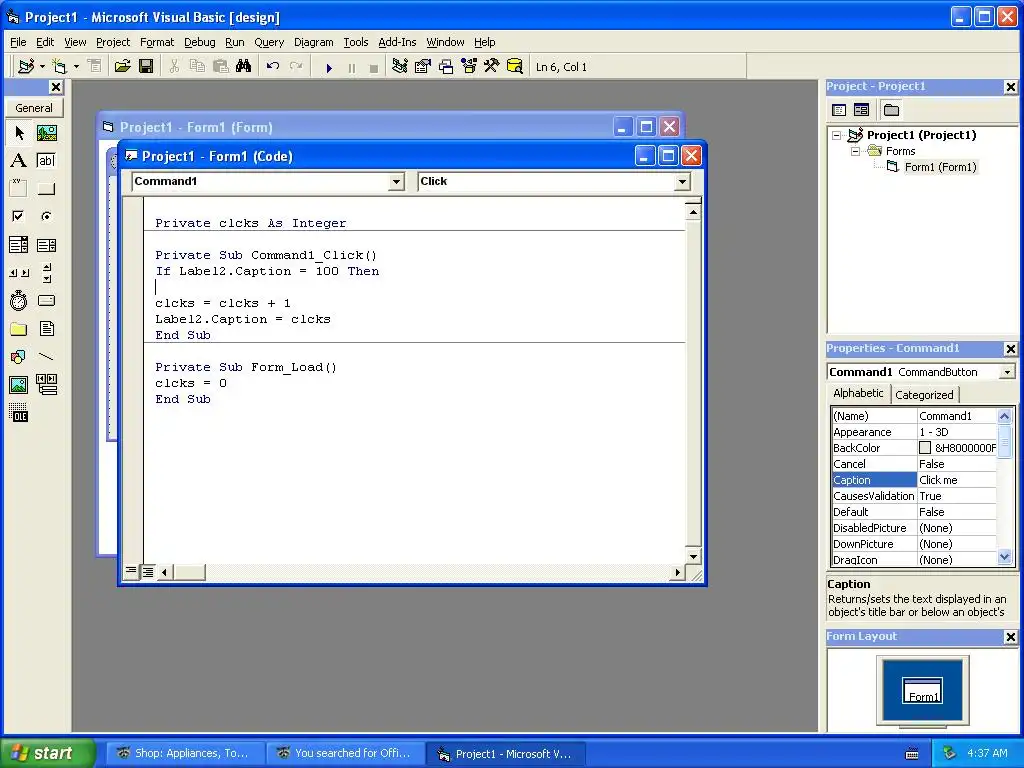Select the OLE control in toolbox
The height and width of the screenshot is (768, 1024).
[19, 413]
